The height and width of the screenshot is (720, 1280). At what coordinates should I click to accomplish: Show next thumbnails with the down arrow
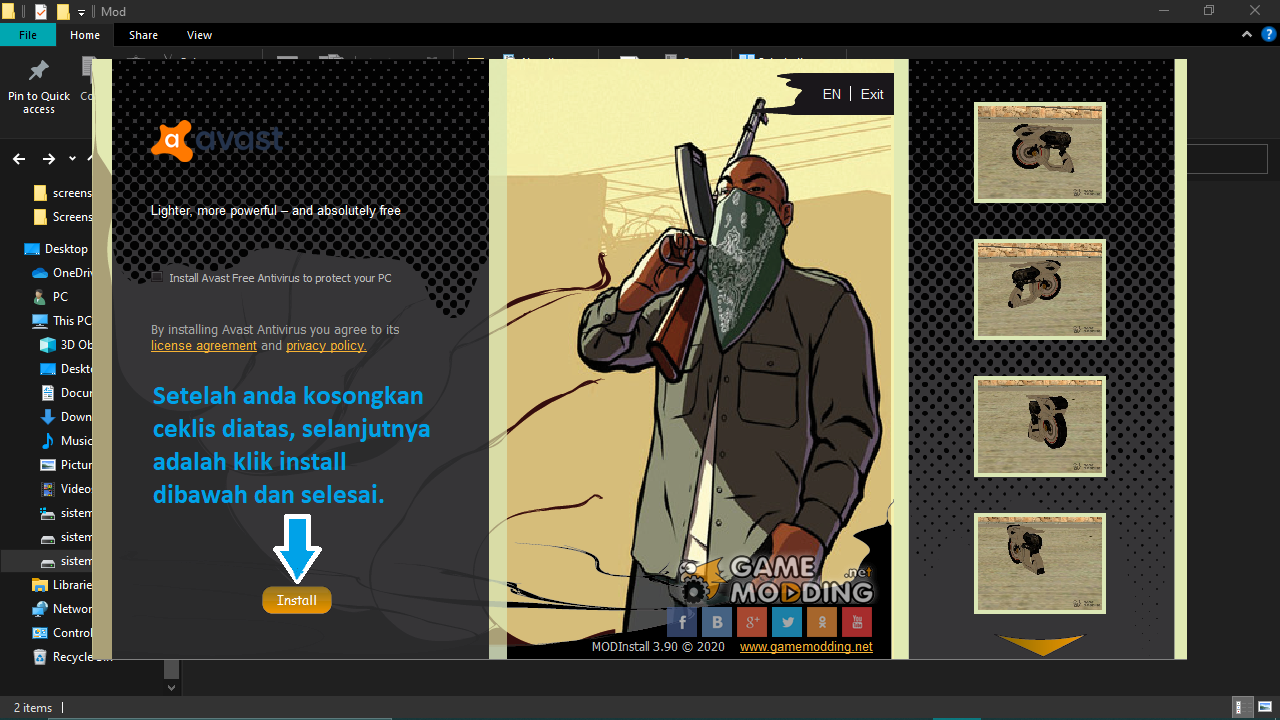(x=1040, y=645)
